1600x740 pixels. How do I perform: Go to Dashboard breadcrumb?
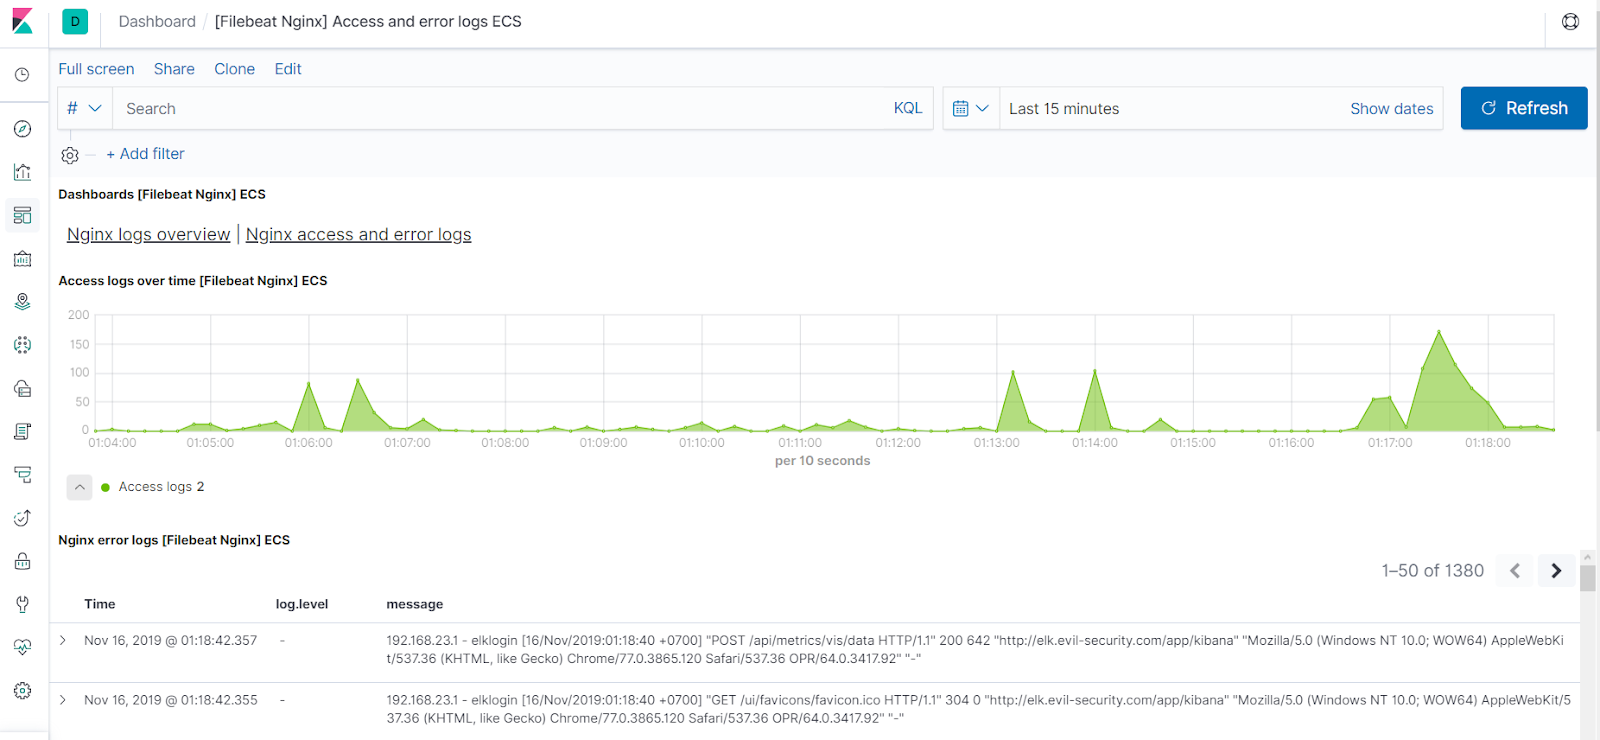tap(157, 21)
